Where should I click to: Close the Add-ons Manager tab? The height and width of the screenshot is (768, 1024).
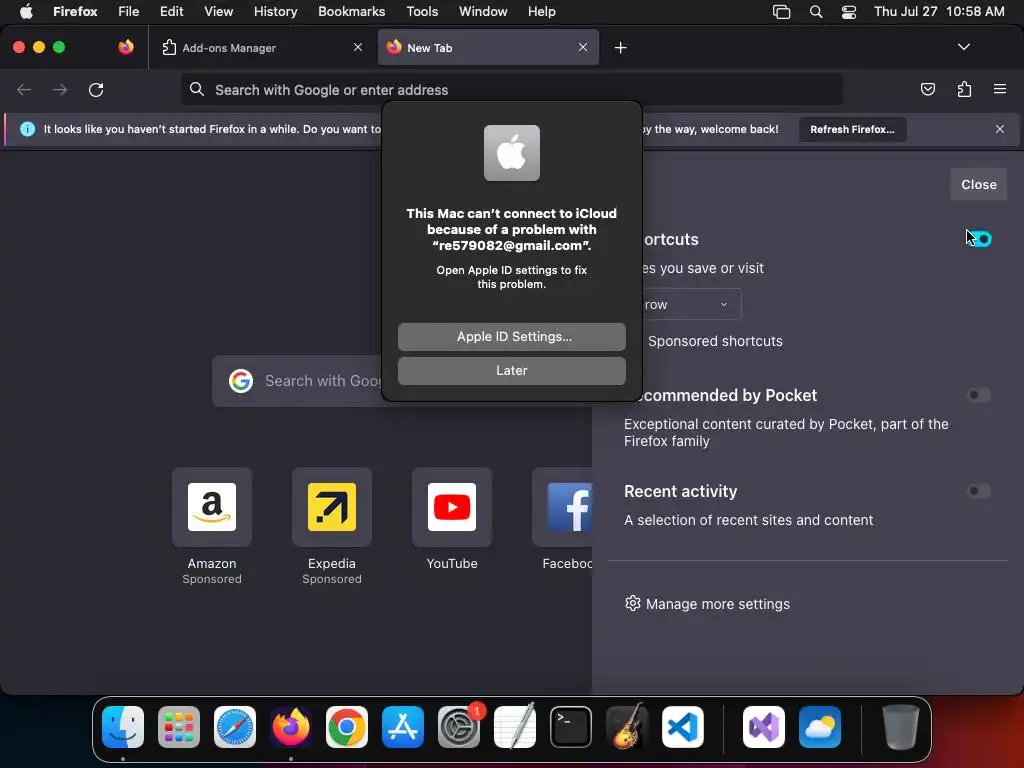click(358, 47)
